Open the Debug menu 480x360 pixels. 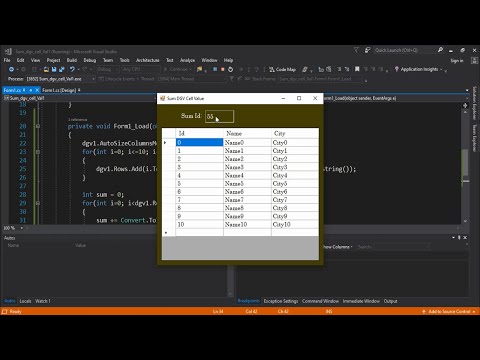[90, 60]
